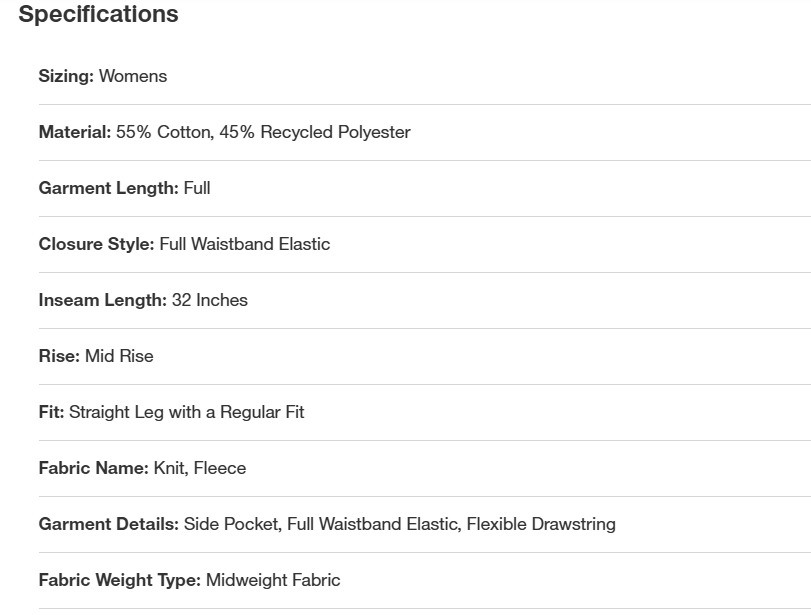Click the Mid Rise value
Screen dimensions: 811x615
[x=119, y=356]
